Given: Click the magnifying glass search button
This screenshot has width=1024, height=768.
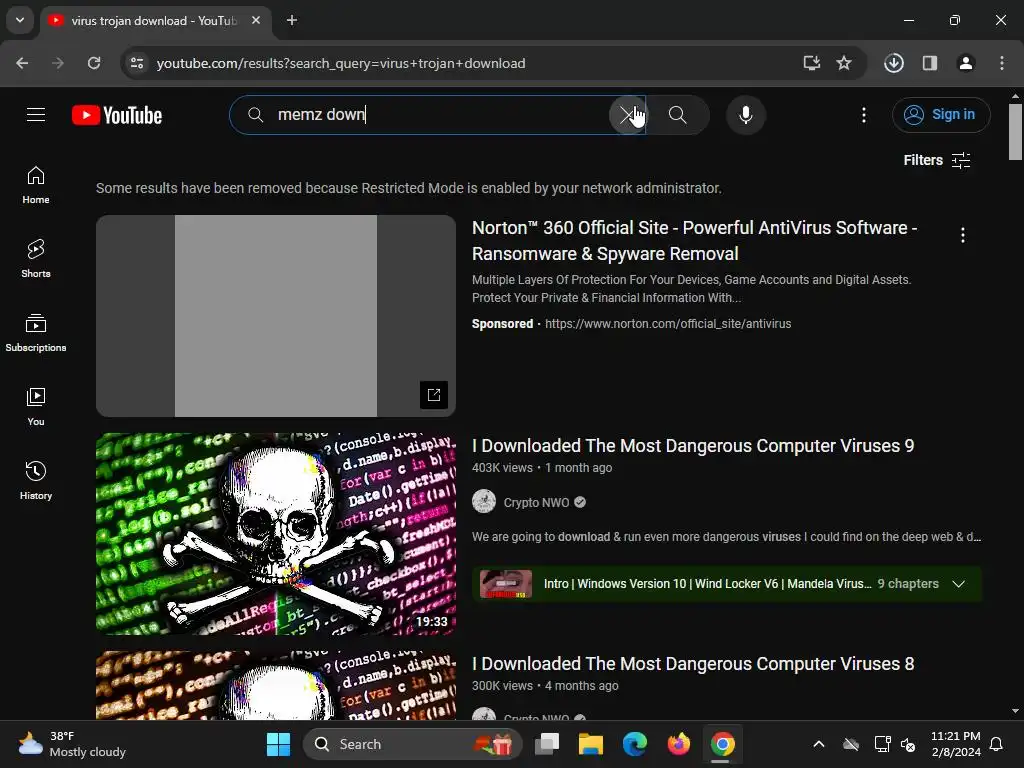Looking at the screenshot, I should (677, 115).
